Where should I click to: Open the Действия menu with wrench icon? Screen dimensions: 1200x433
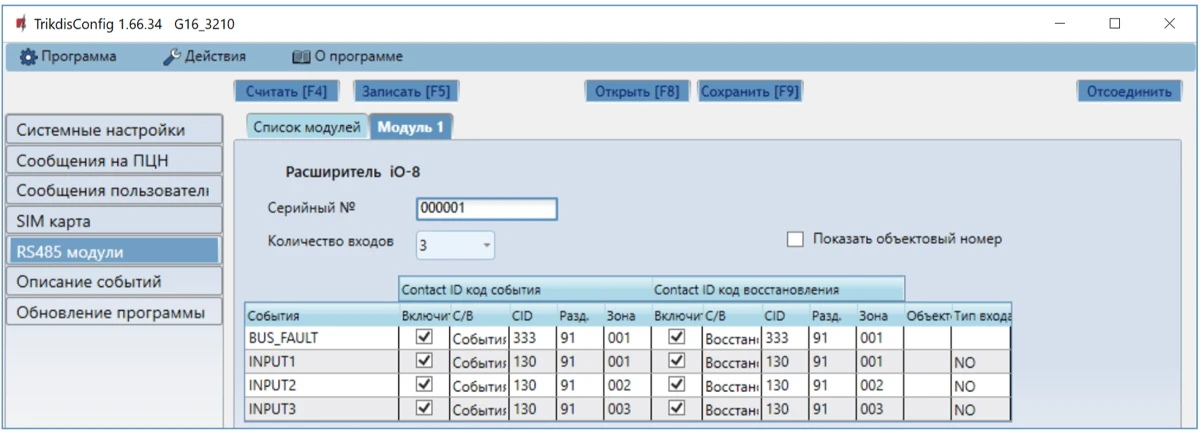click(x=204, y=57)
